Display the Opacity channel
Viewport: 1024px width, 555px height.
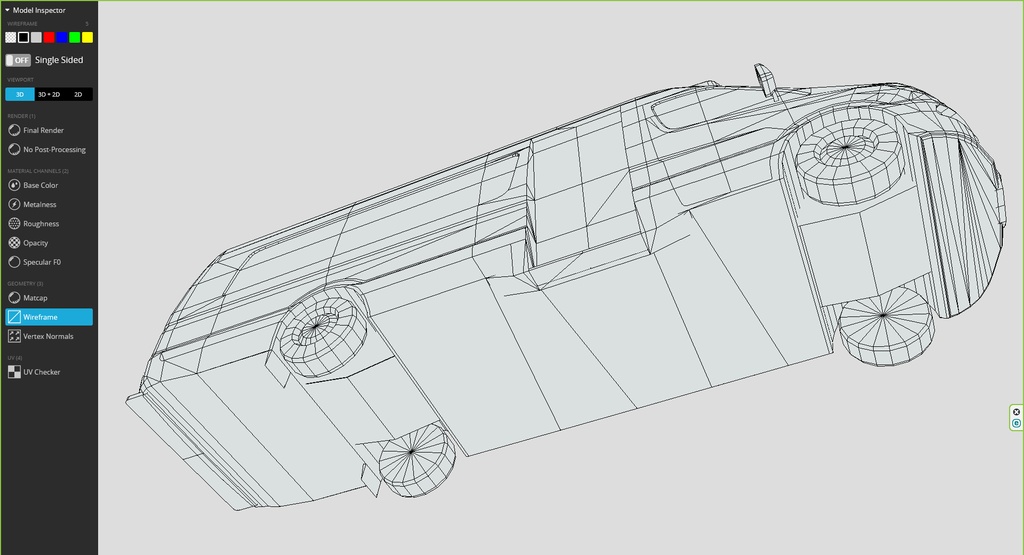pos(35,242)
